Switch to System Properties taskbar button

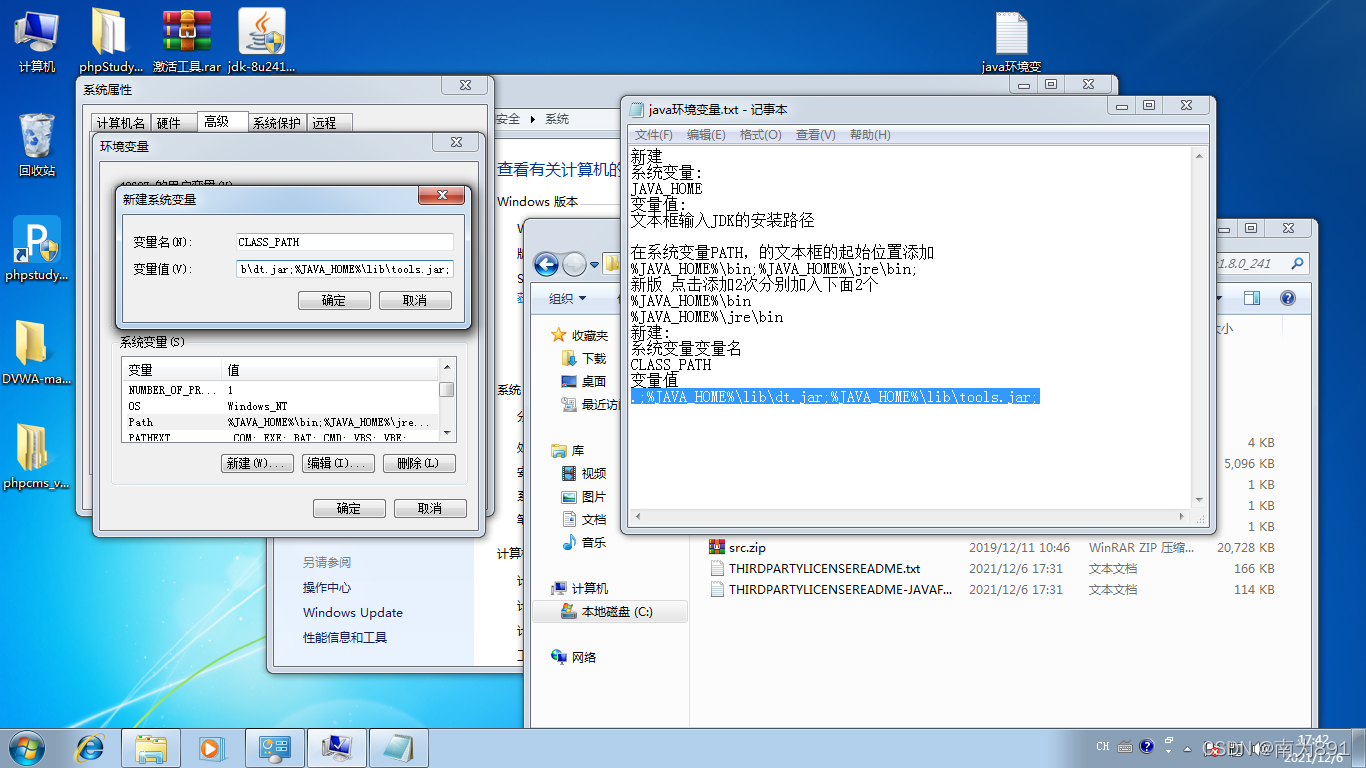click(337, 748)
